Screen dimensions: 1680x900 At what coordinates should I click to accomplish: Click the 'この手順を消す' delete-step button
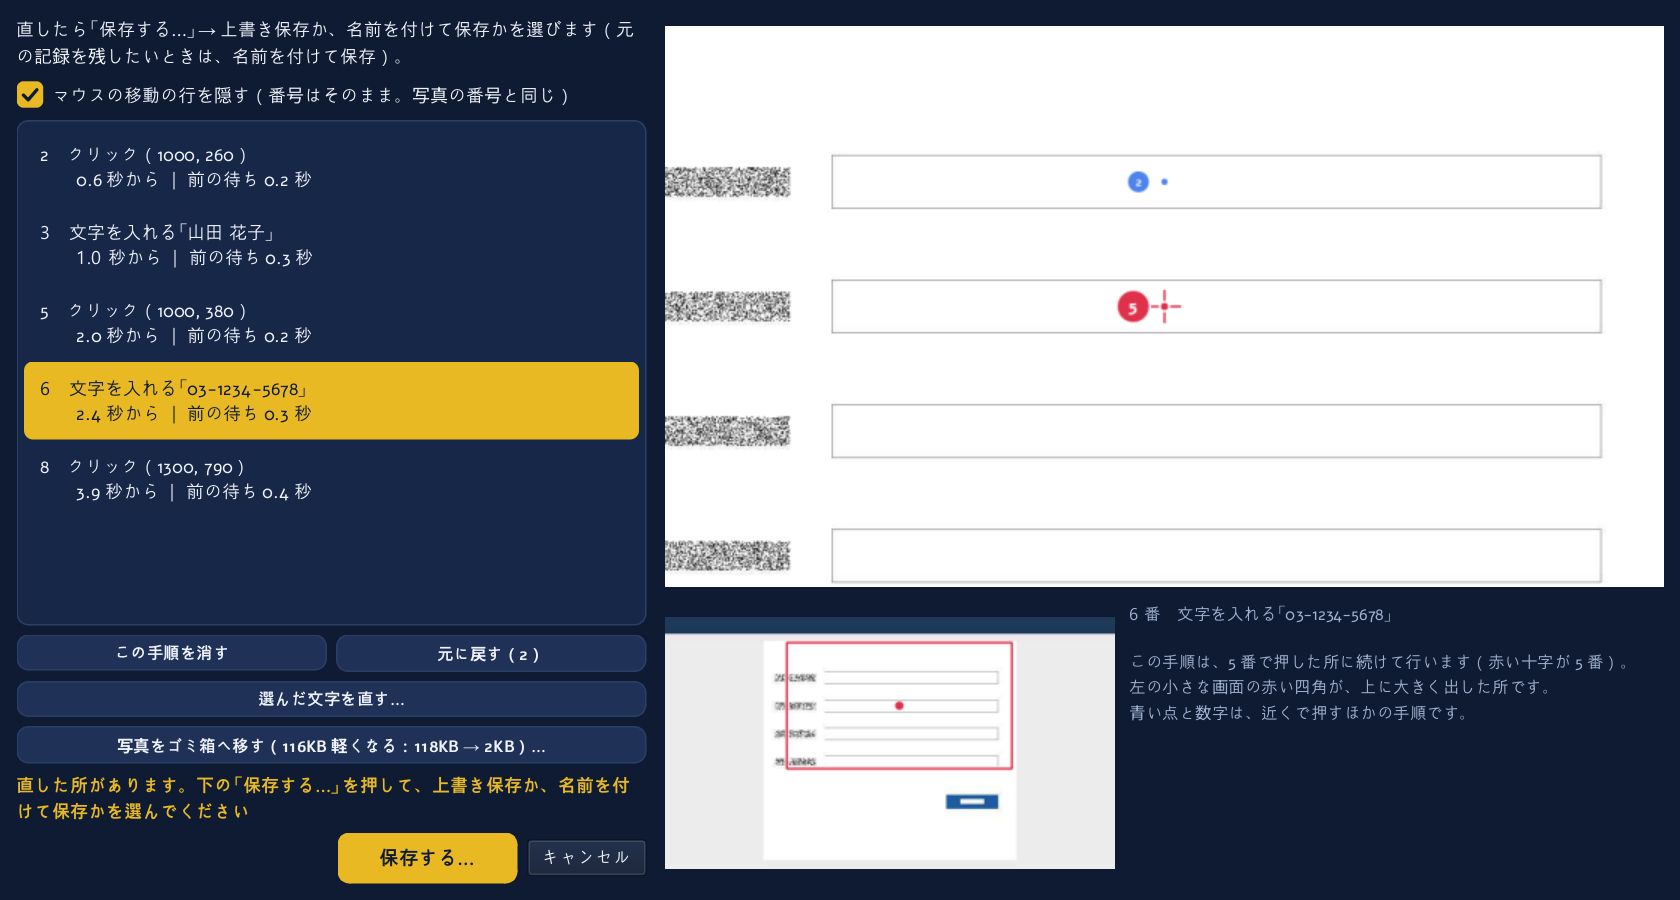(x=172, y=653)
